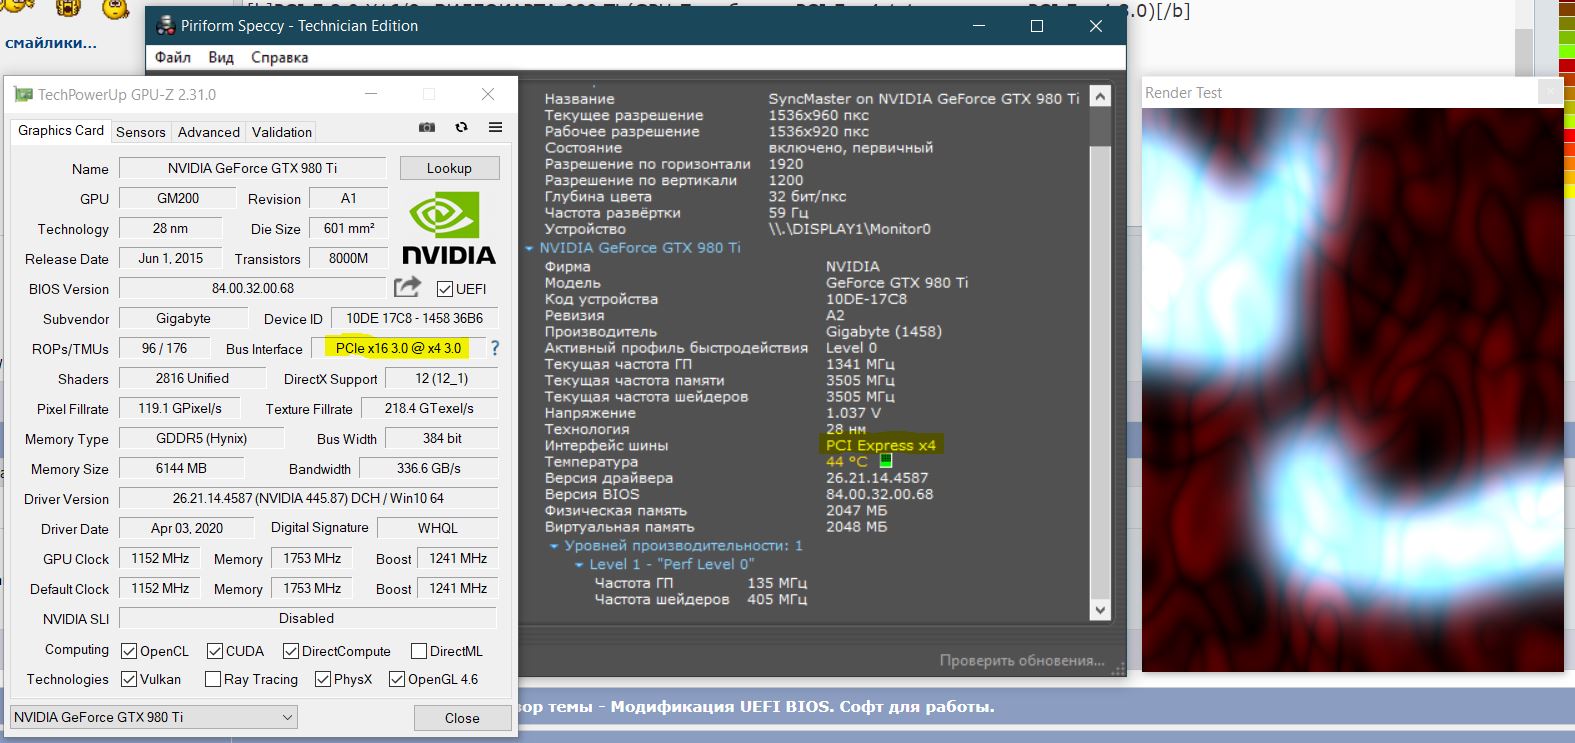
Task: Collapse the Level 1 "Perf Level 0" node
Action: click(x=579, y=565)
